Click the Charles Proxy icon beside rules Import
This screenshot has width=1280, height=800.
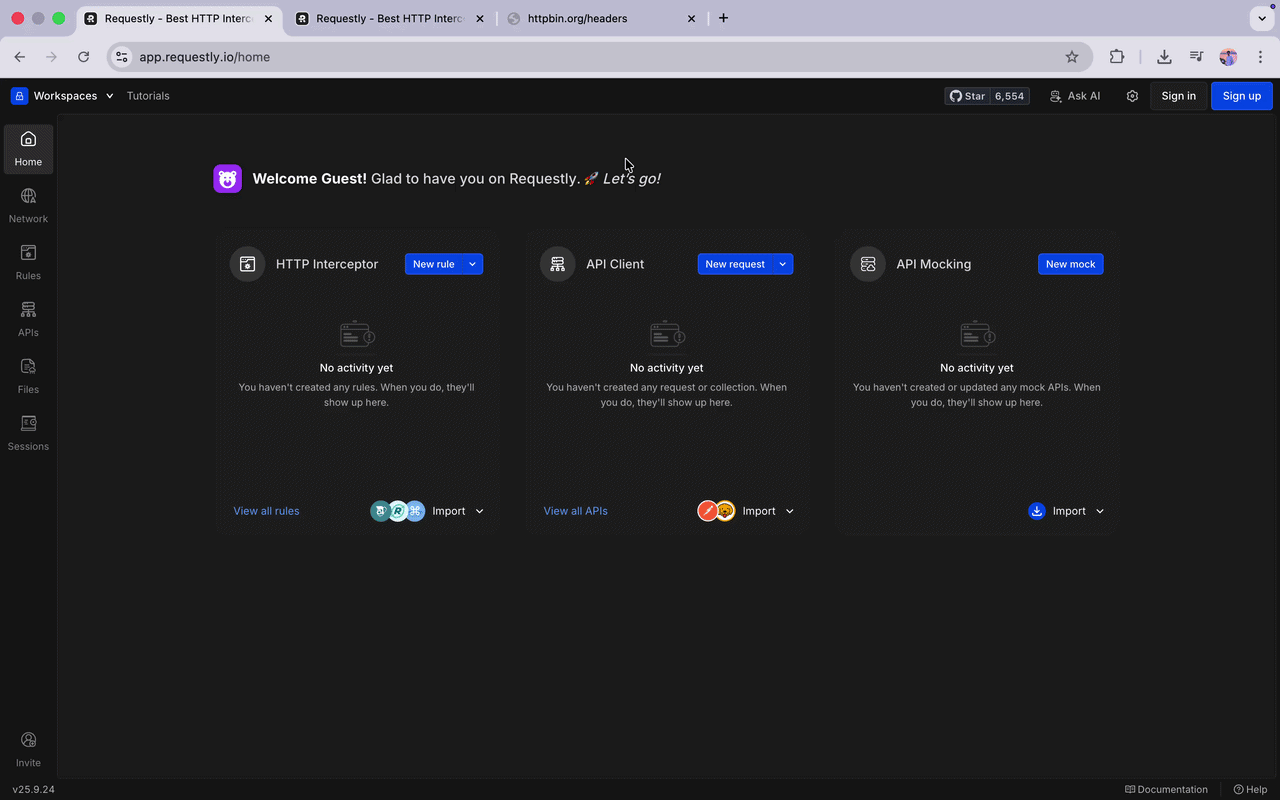click(380, 511)
